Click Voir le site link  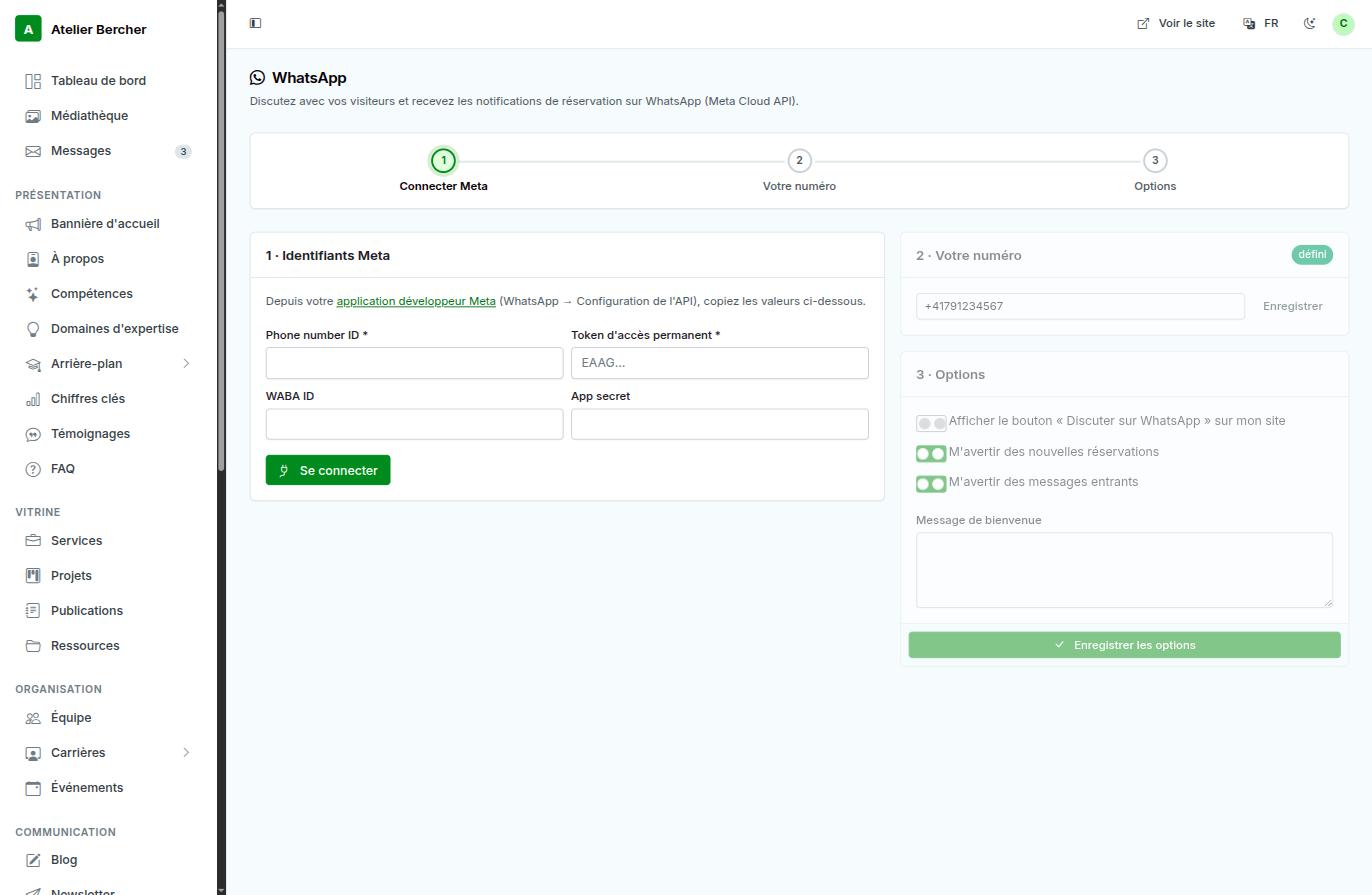pos(1176,23)
